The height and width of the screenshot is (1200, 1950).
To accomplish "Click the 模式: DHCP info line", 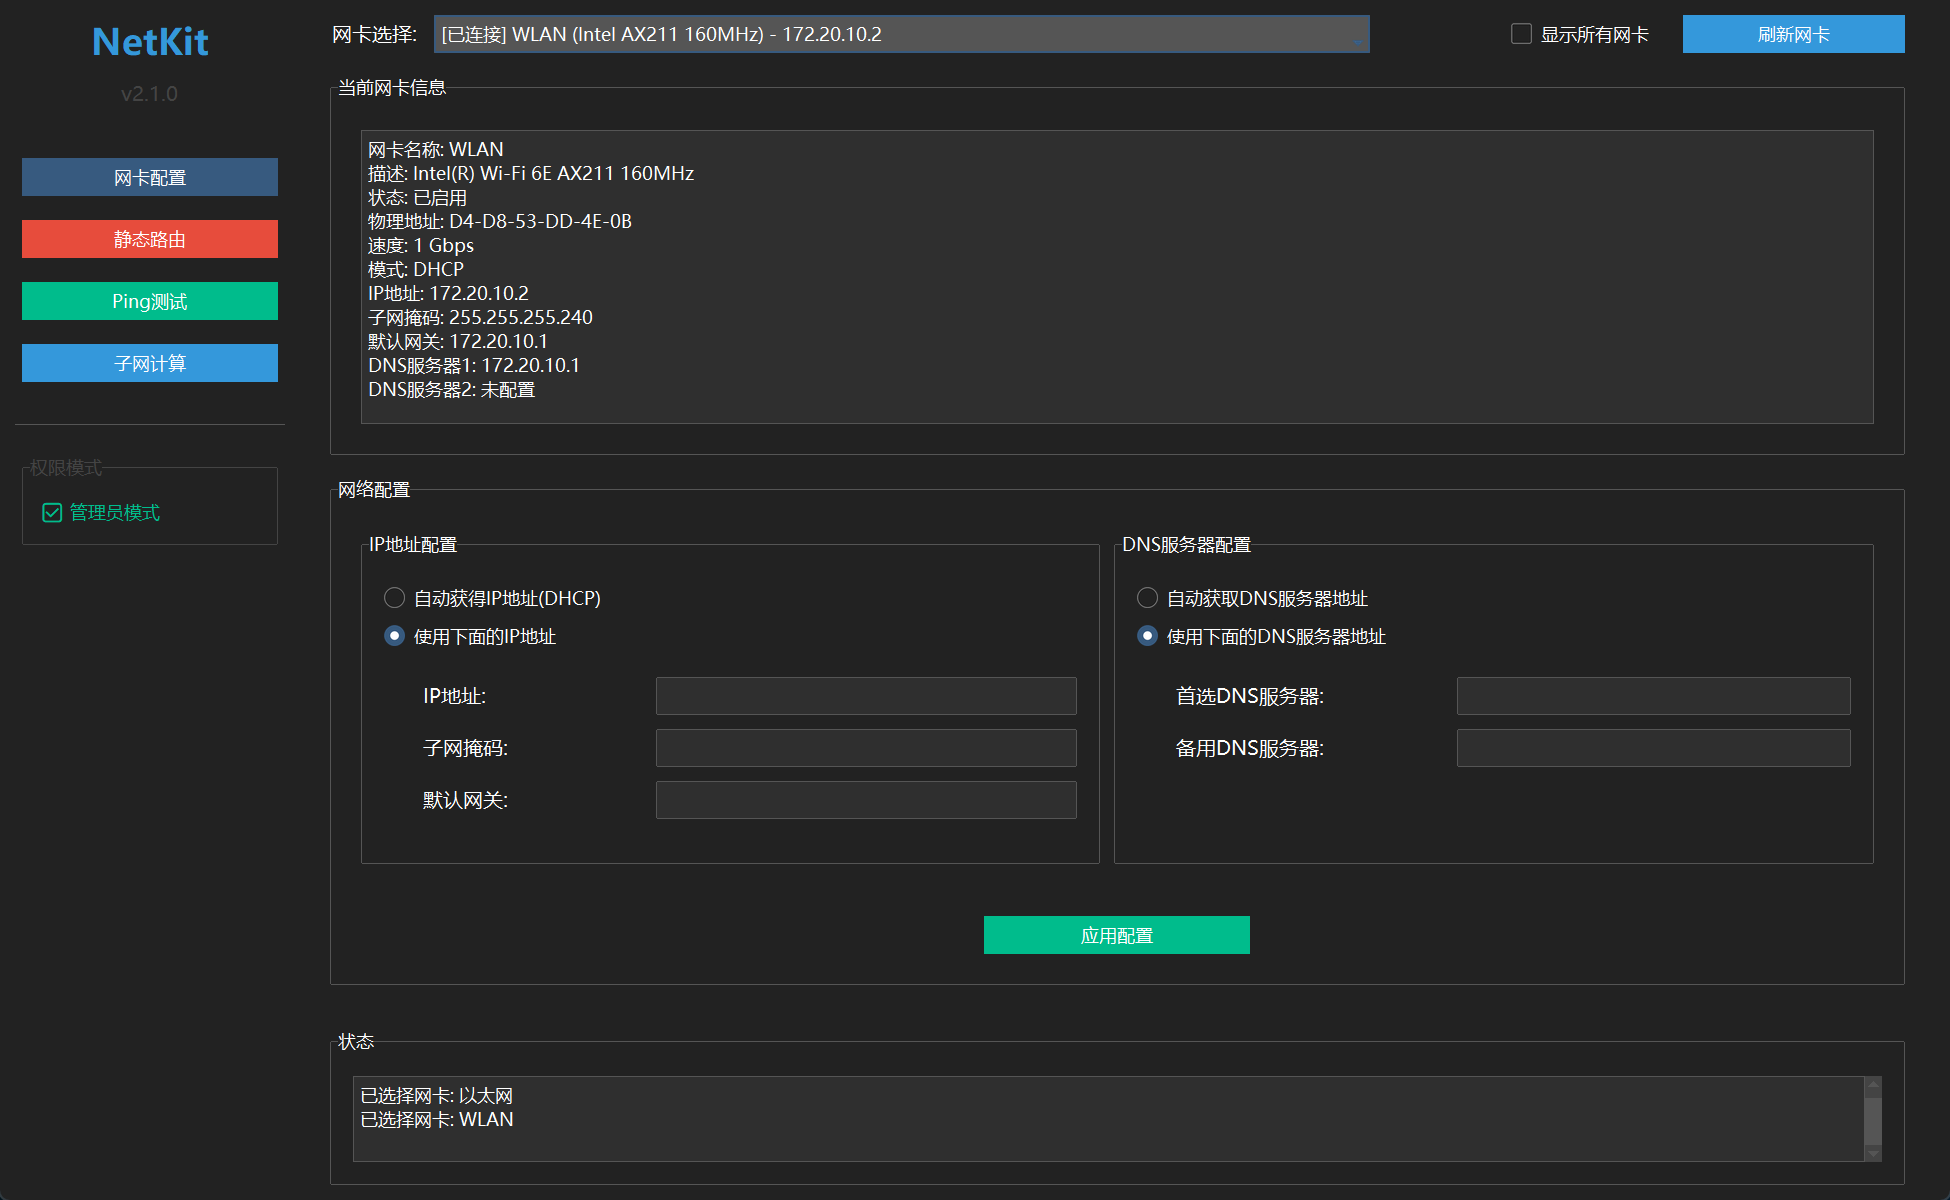I will (416, 269).
